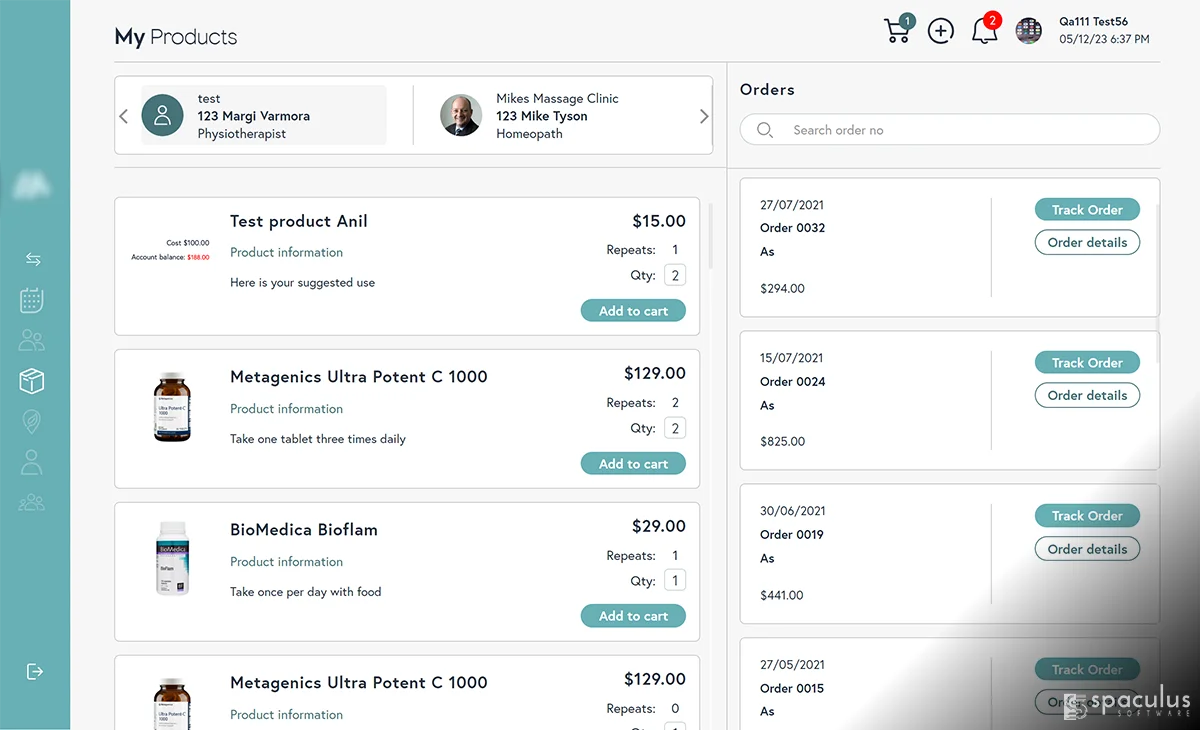Screen dimensions: 1200x730
Task: Click the search magnifier icon in Orders
Action: point(765,130)
